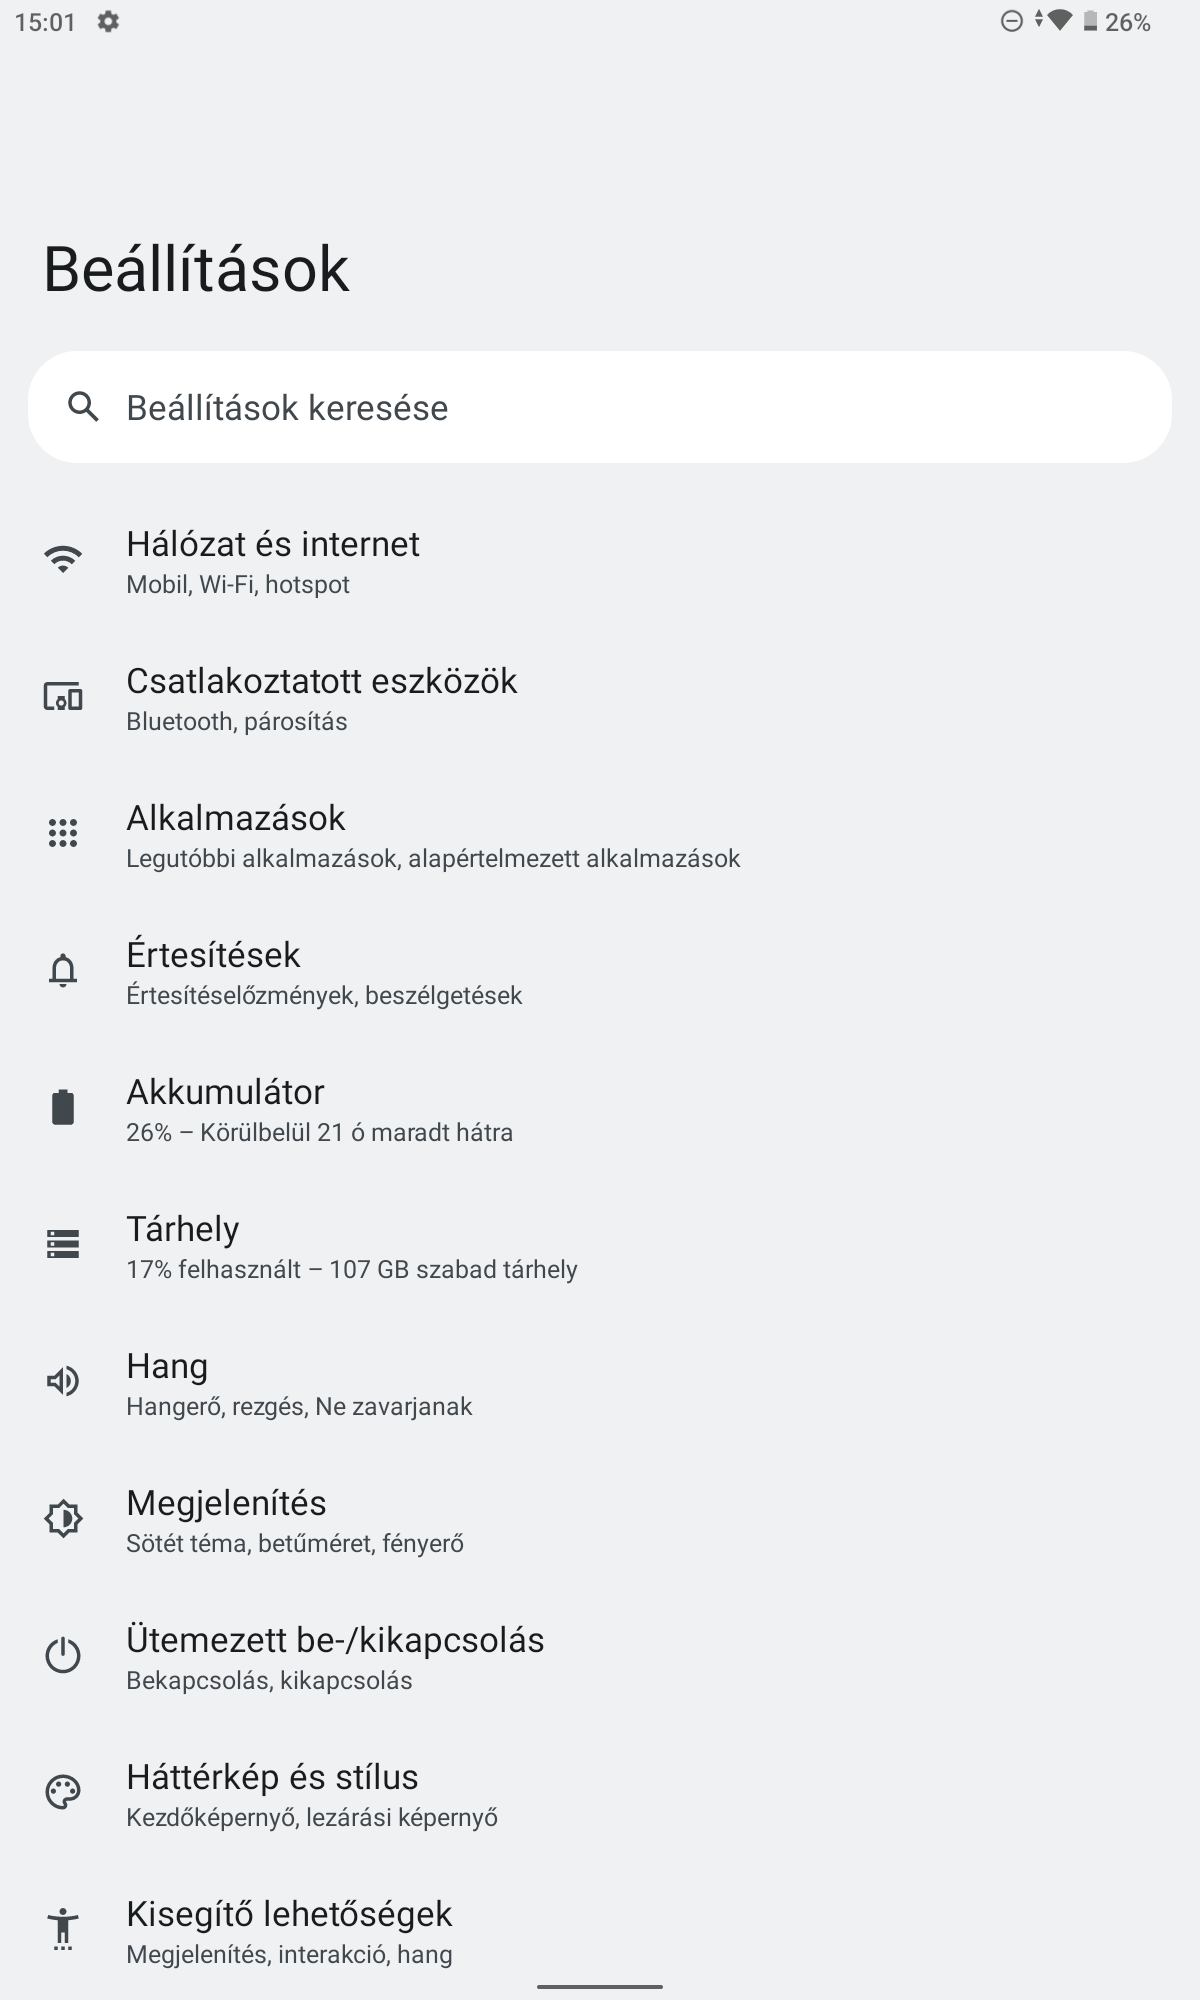The height and width of the screenshot is (2000, 1200).
Task: Tap the storage icon beside Tárhely
Action: [x=63, y=1244]
